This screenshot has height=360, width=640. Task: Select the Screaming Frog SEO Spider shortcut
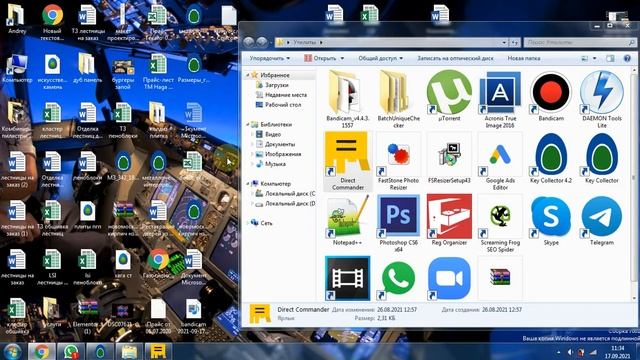click(500, 224)
